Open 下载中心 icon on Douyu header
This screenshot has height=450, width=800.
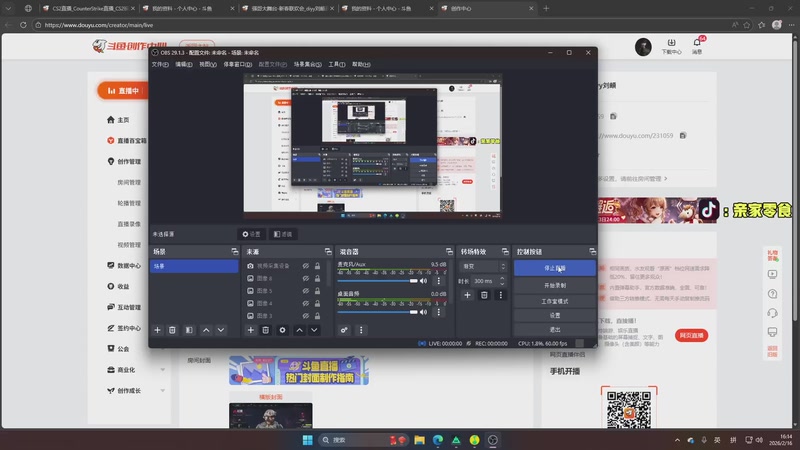coord(671,46)
